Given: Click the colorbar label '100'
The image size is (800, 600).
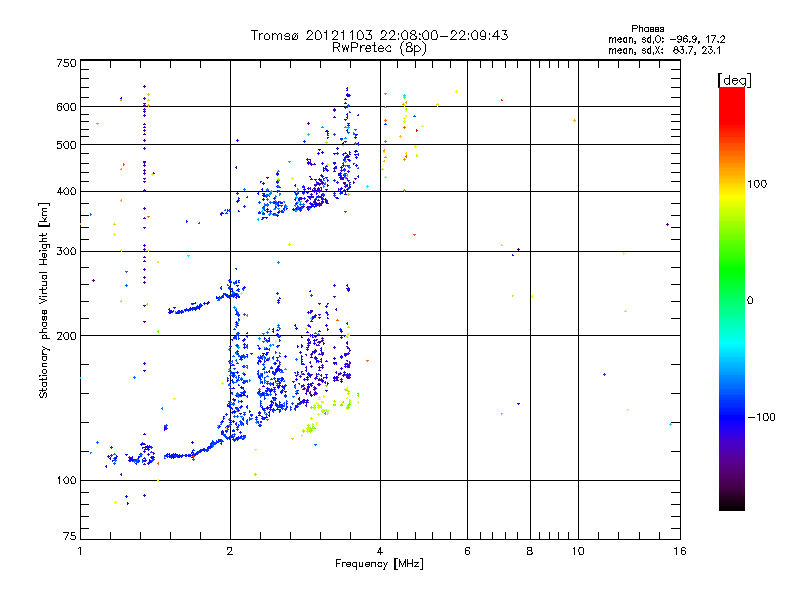Looking at the screenshot, I should coord(757,184).
